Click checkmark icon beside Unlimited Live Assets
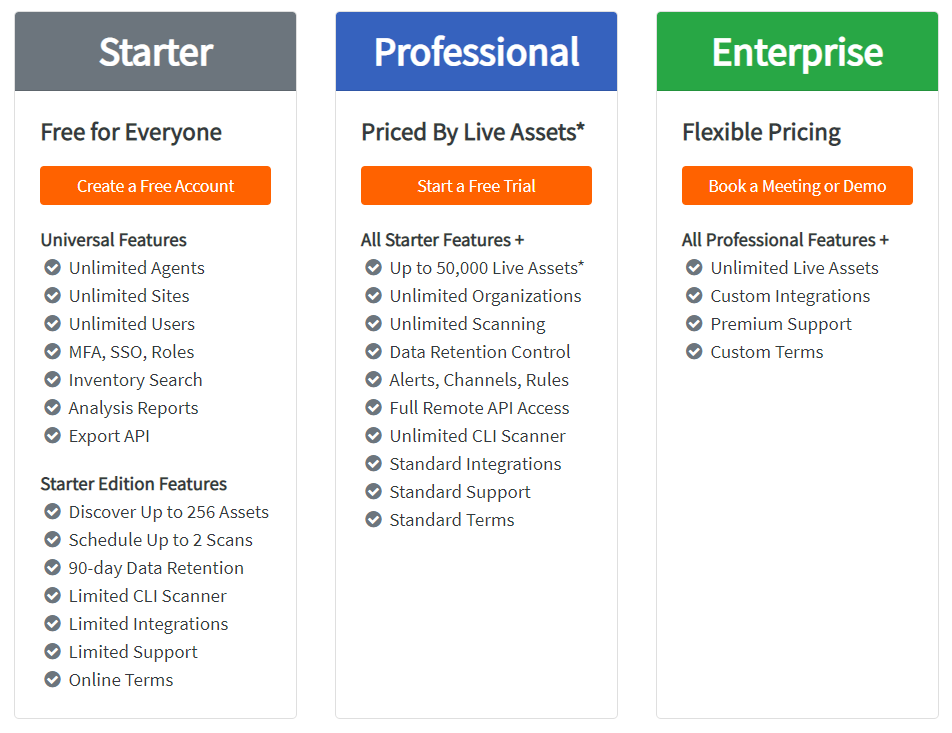952x733 pixels. [694, 267]
